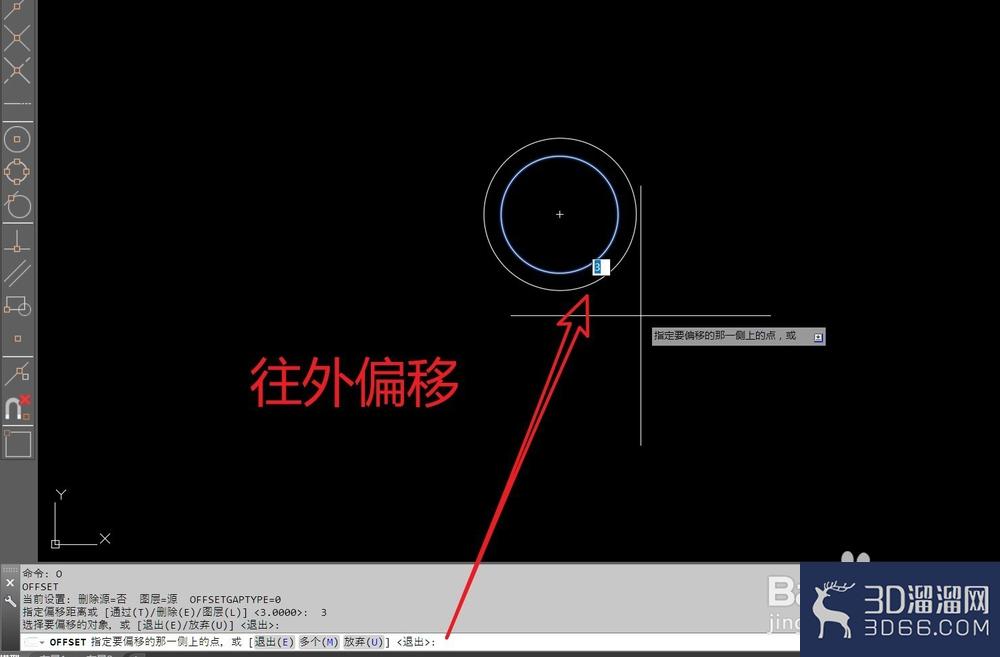Image resolution: width=1000 pixels, height=657 pixels.
Task: Expand options arrow on dynamic prompt tooltip
Action: tap(818, 337)
